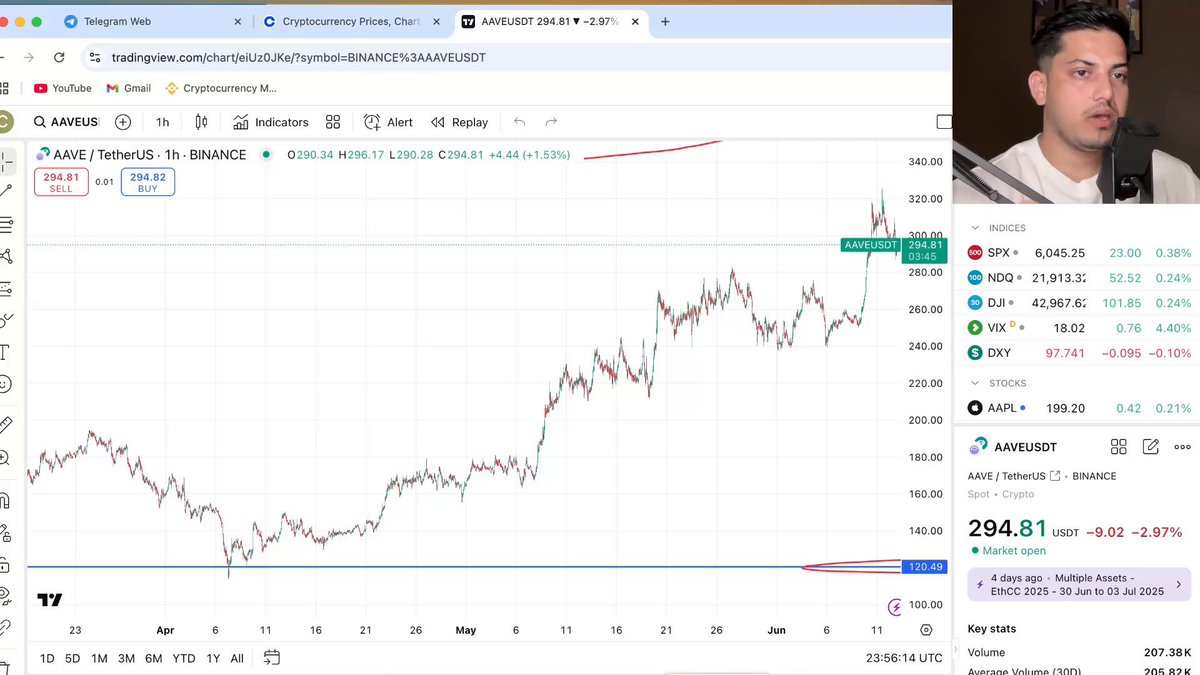Screen dimensions: 1200x675
Task: Switch chart range to 1M
Action: point(99,658)
